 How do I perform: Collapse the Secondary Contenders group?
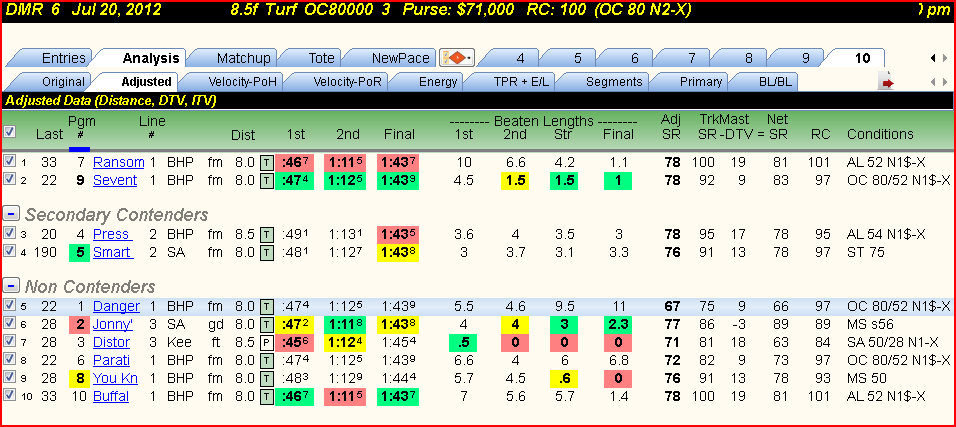point(10,214)
